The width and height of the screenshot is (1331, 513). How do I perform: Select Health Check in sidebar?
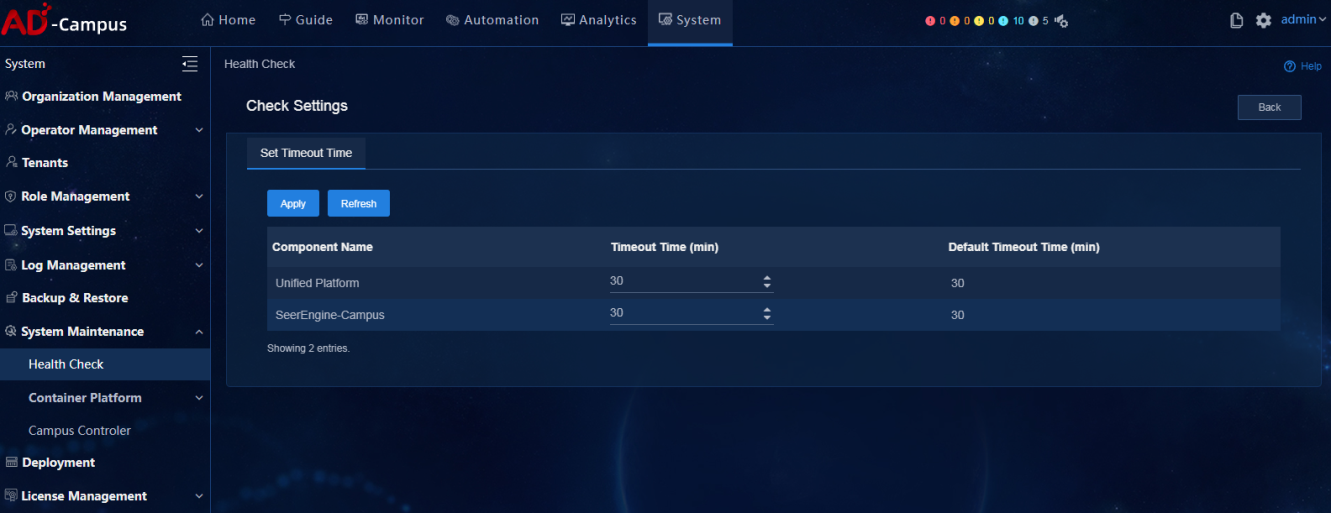point(105,364)
